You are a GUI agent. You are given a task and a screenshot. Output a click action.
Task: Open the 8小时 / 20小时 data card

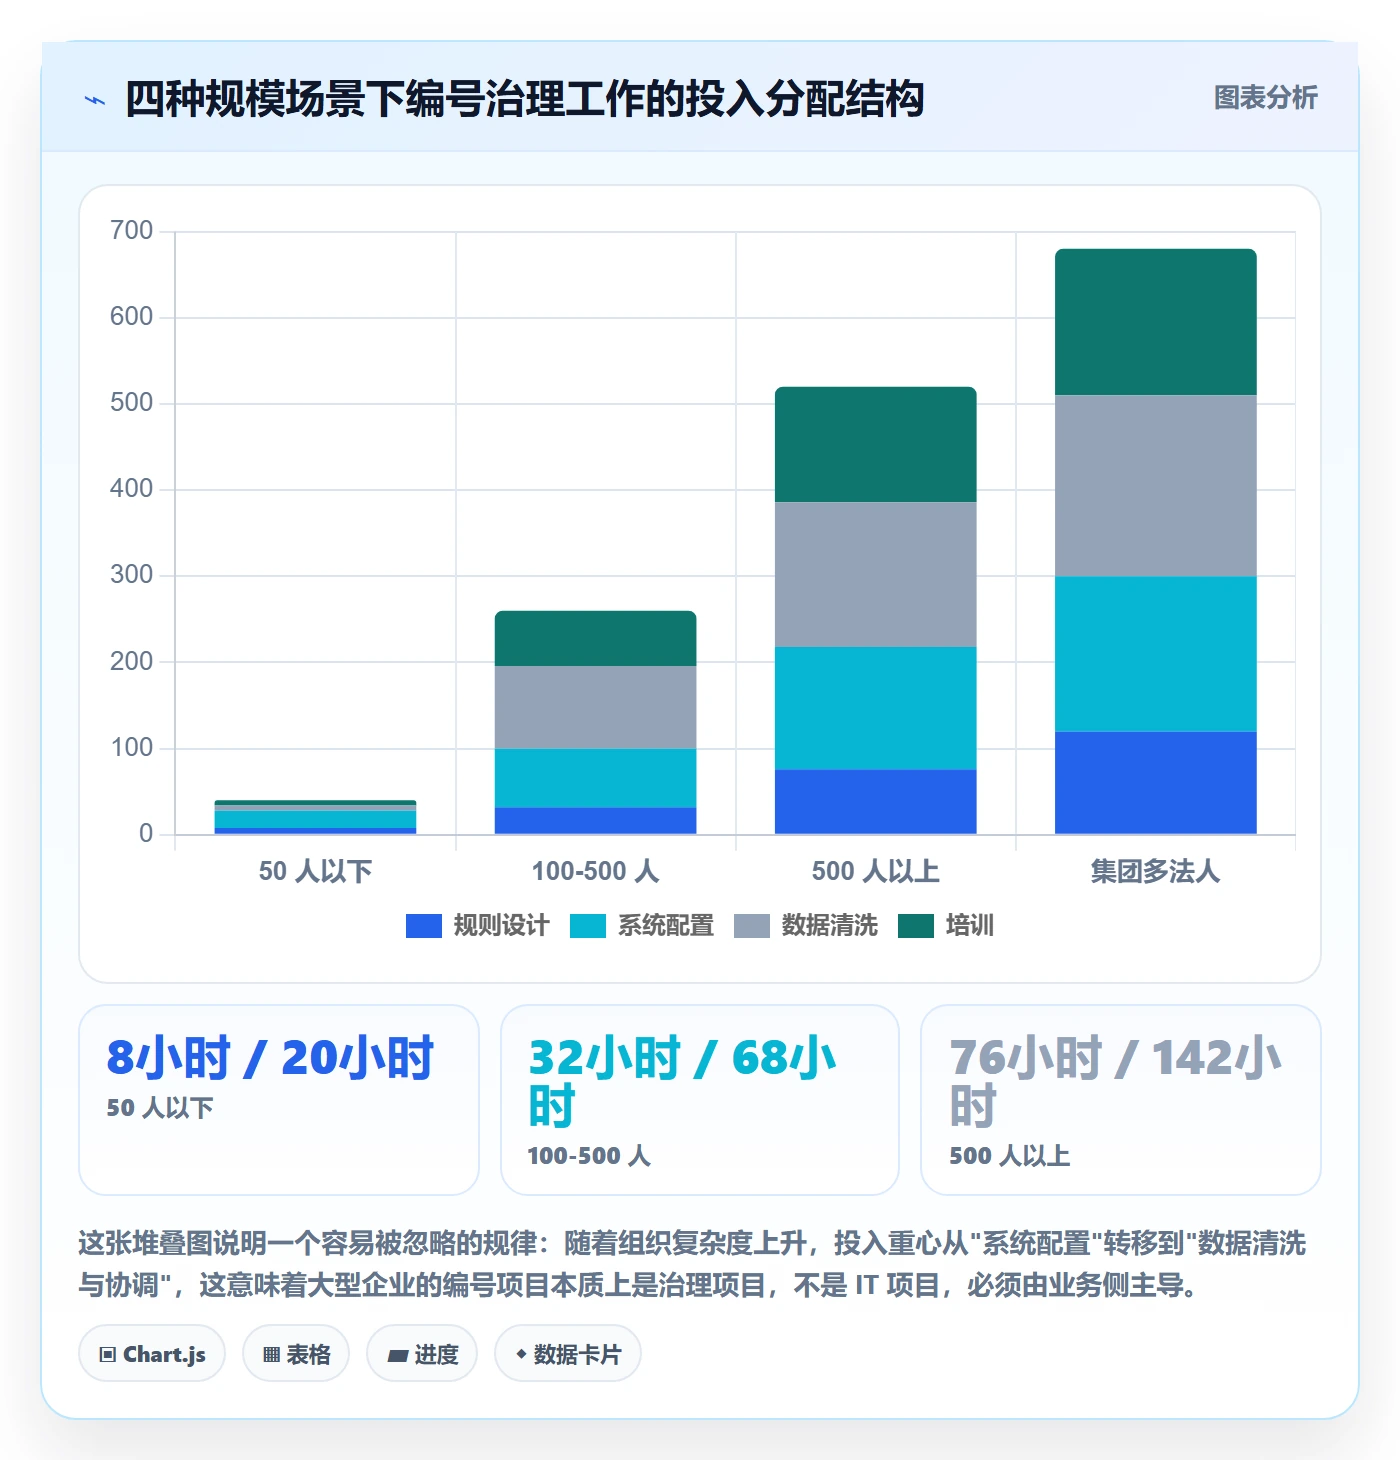279,1100
